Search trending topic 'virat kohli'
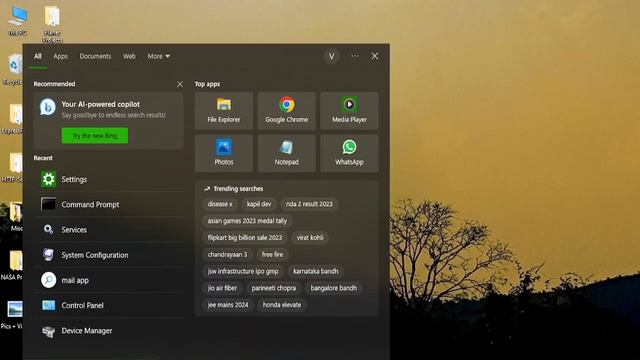 coord(310,238)
